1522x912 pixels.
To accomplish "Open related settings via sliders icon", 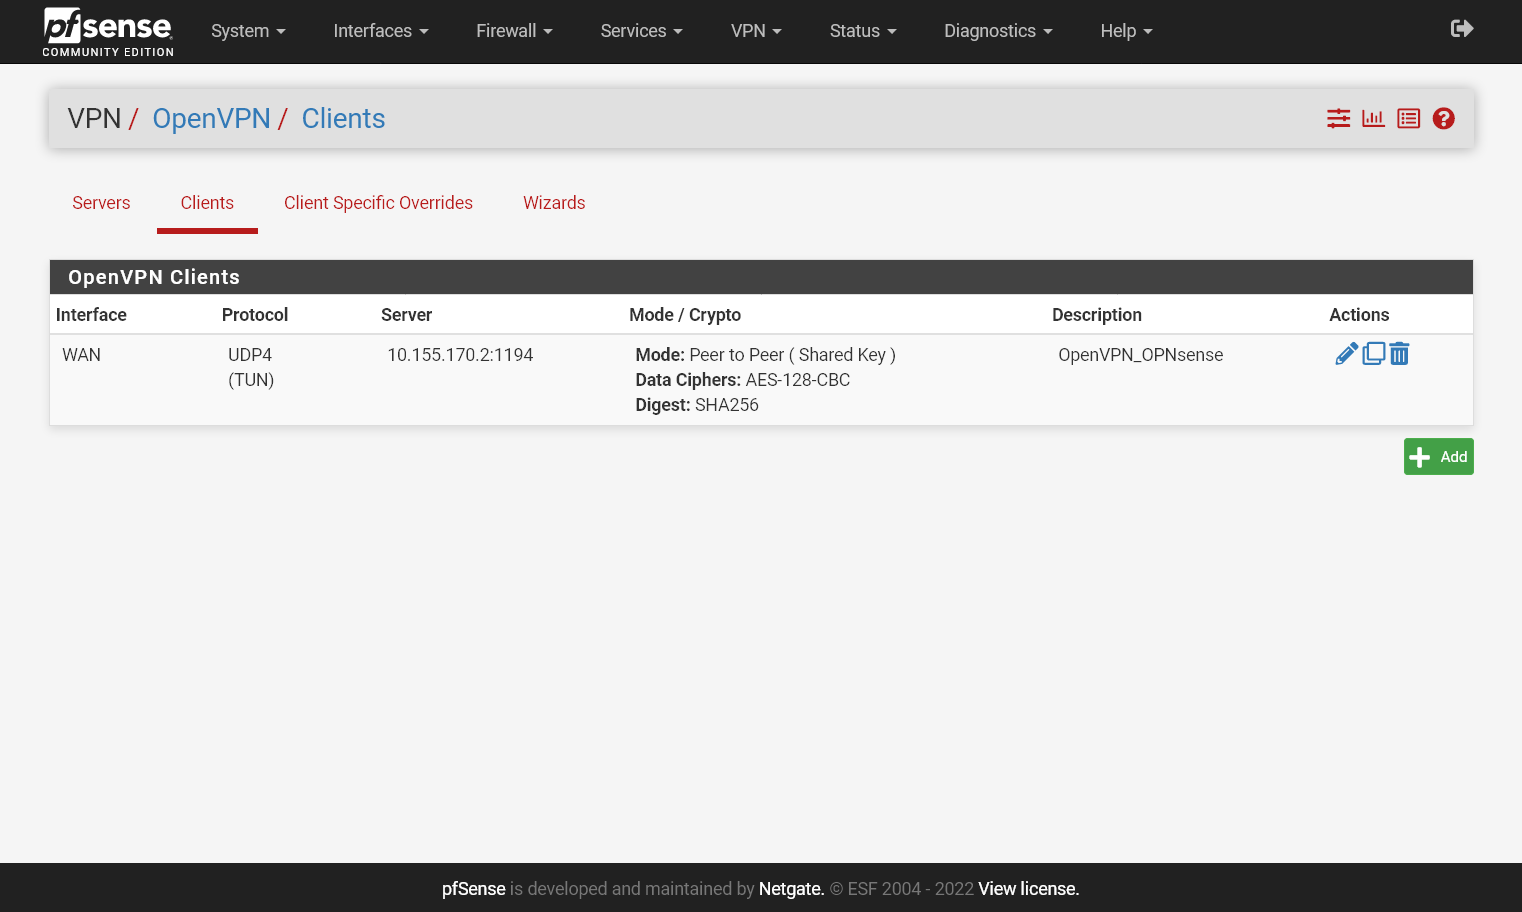I will (1338, 118).
